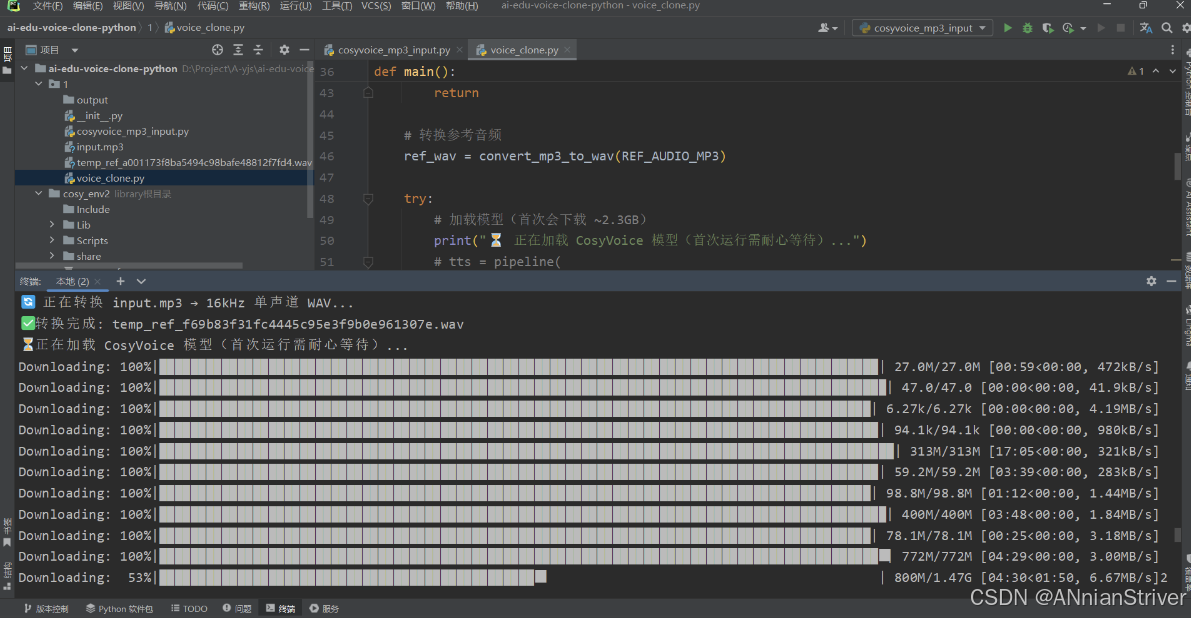The width and height of the screenshot is (1191, 618).
Task: Go to previous highlighted problem arrow
Action: tap(1156, 71)
